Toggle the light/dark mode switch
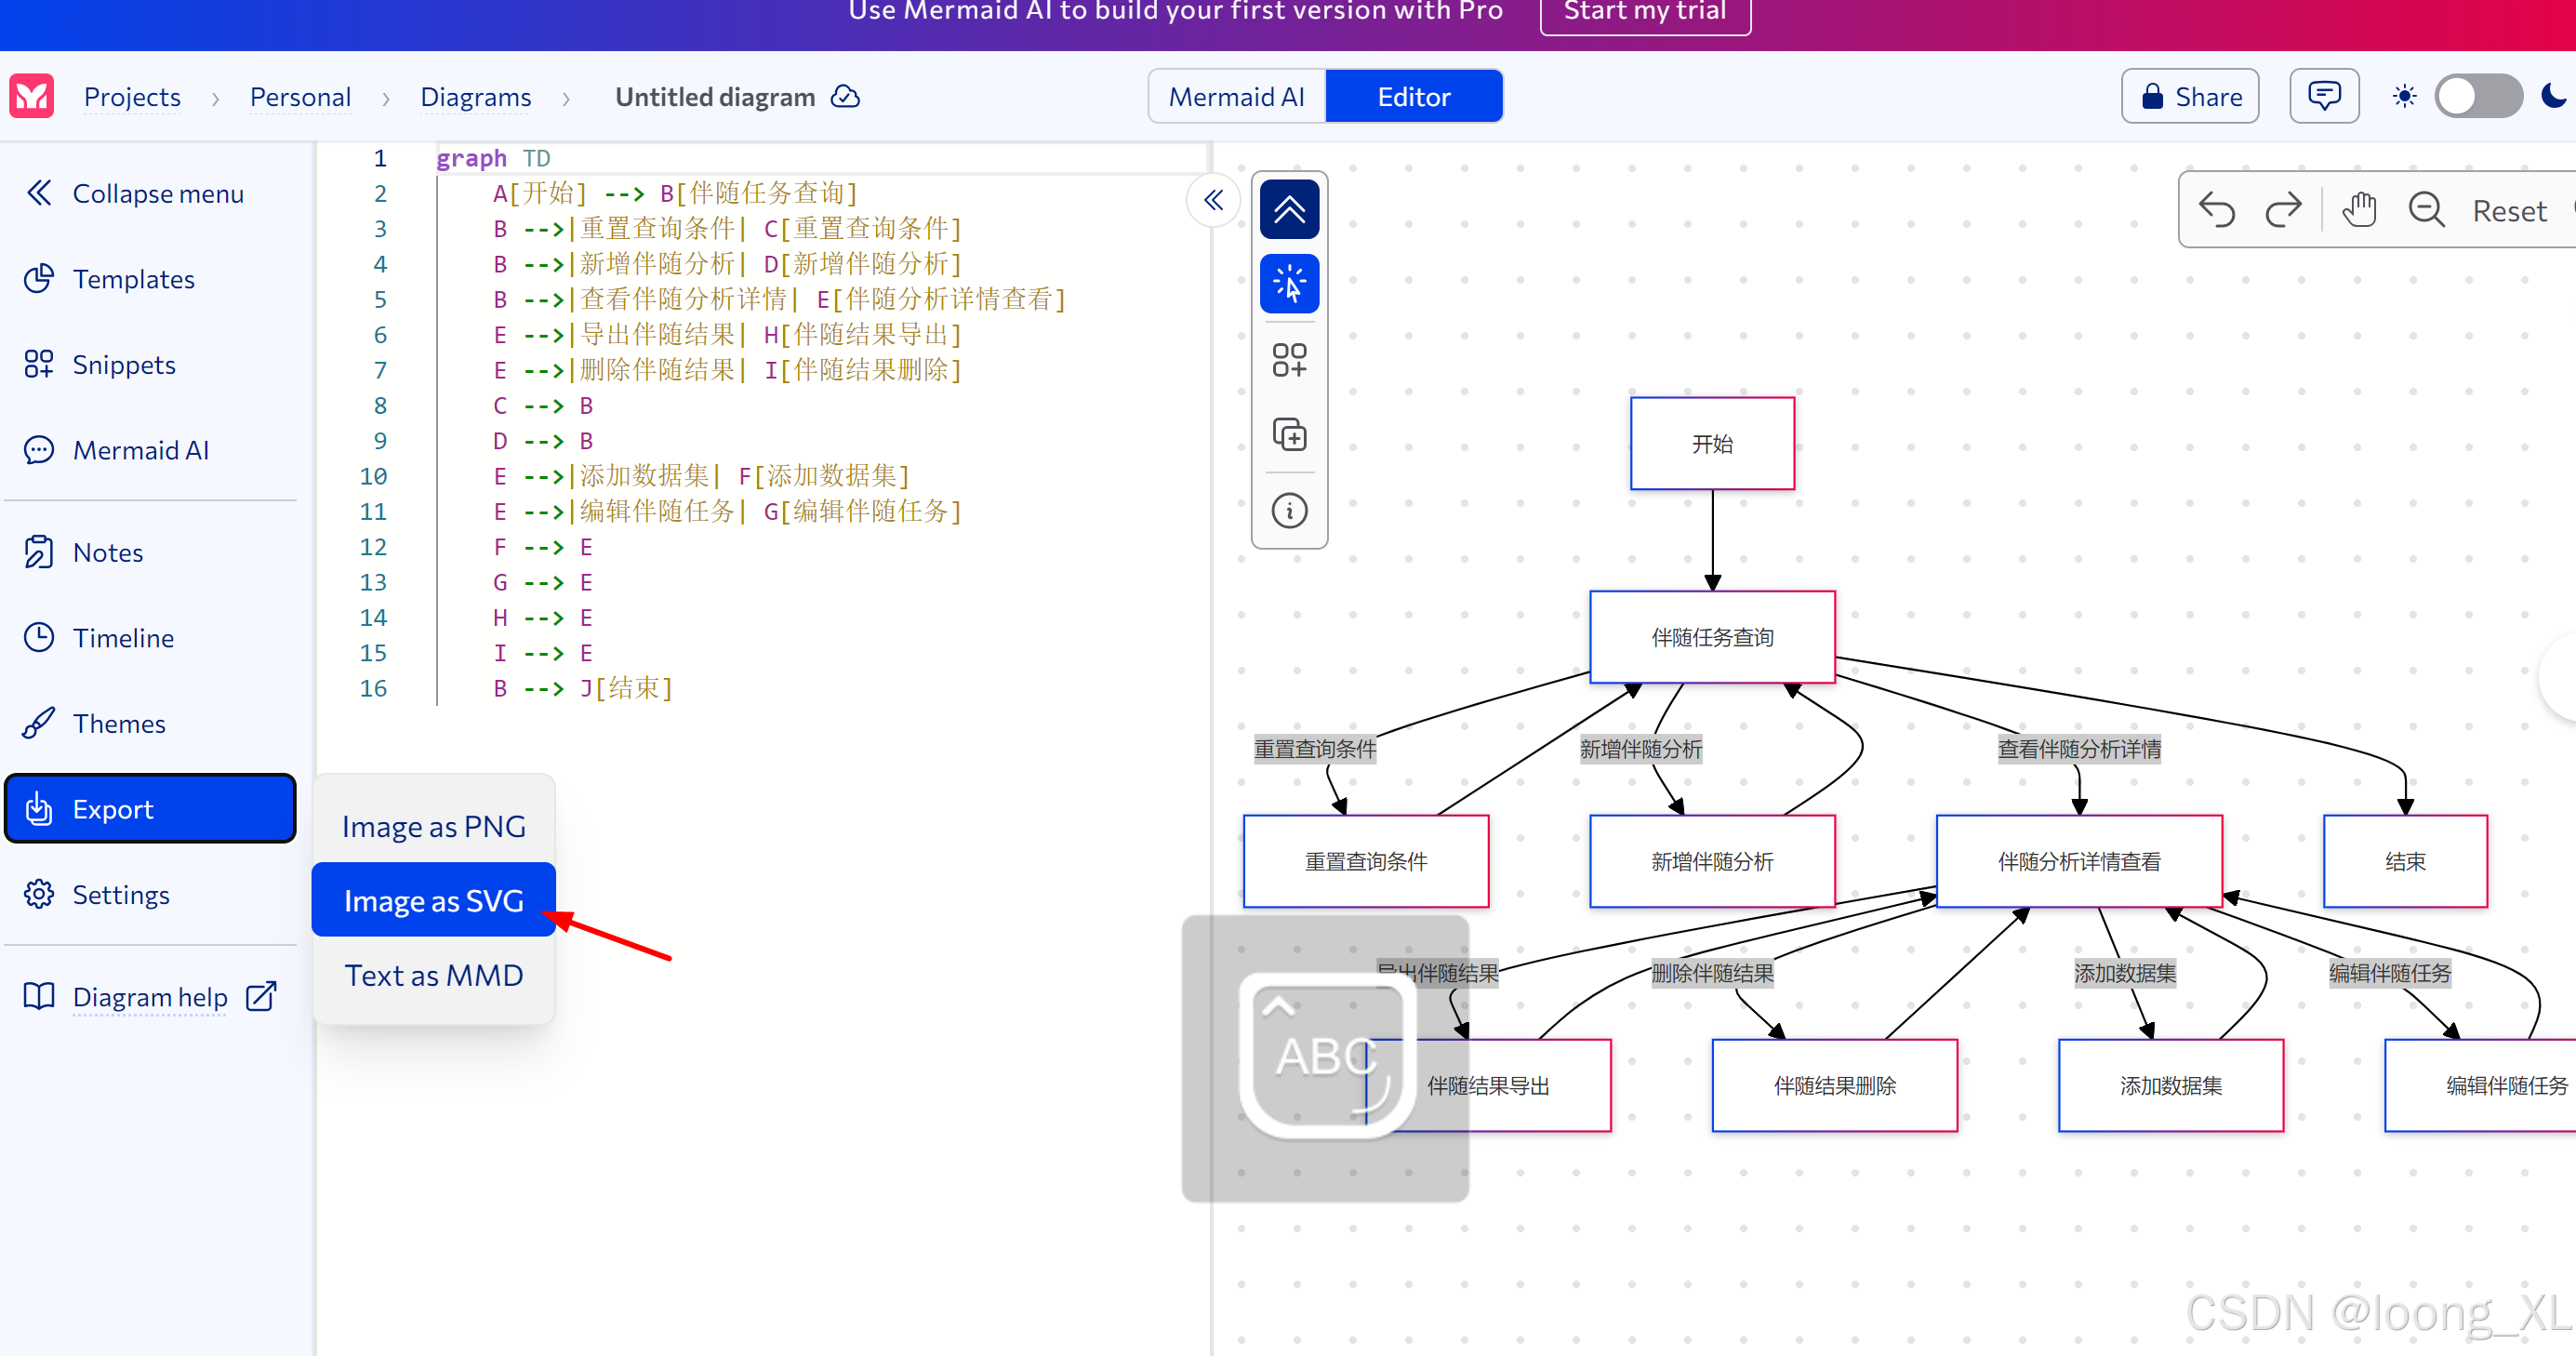 pos(2477,97)
